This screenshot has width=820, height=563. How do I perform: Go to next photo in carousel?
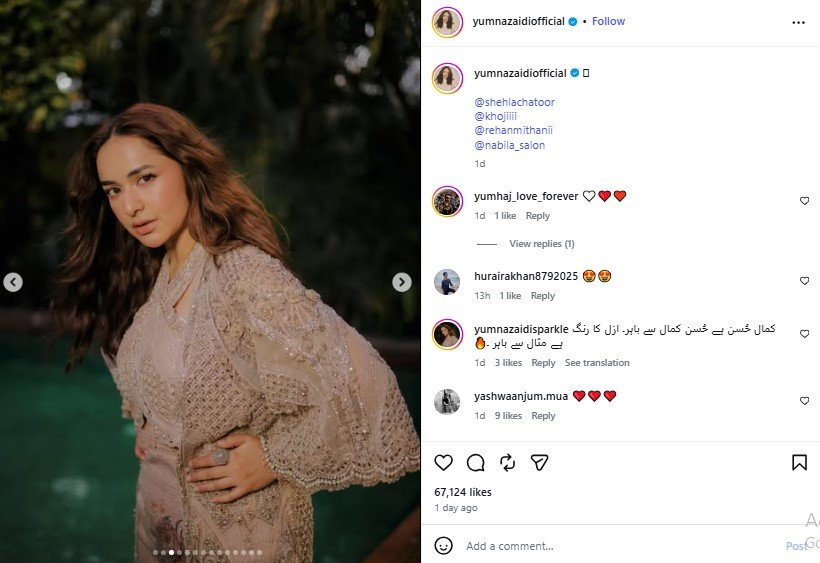402,282
